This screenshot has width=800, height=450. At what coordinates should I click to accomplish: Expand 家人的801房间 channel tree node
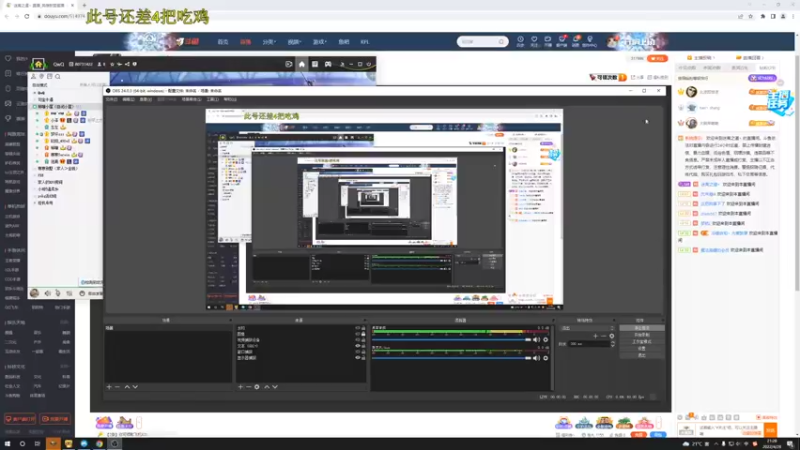tap(35, 182)
